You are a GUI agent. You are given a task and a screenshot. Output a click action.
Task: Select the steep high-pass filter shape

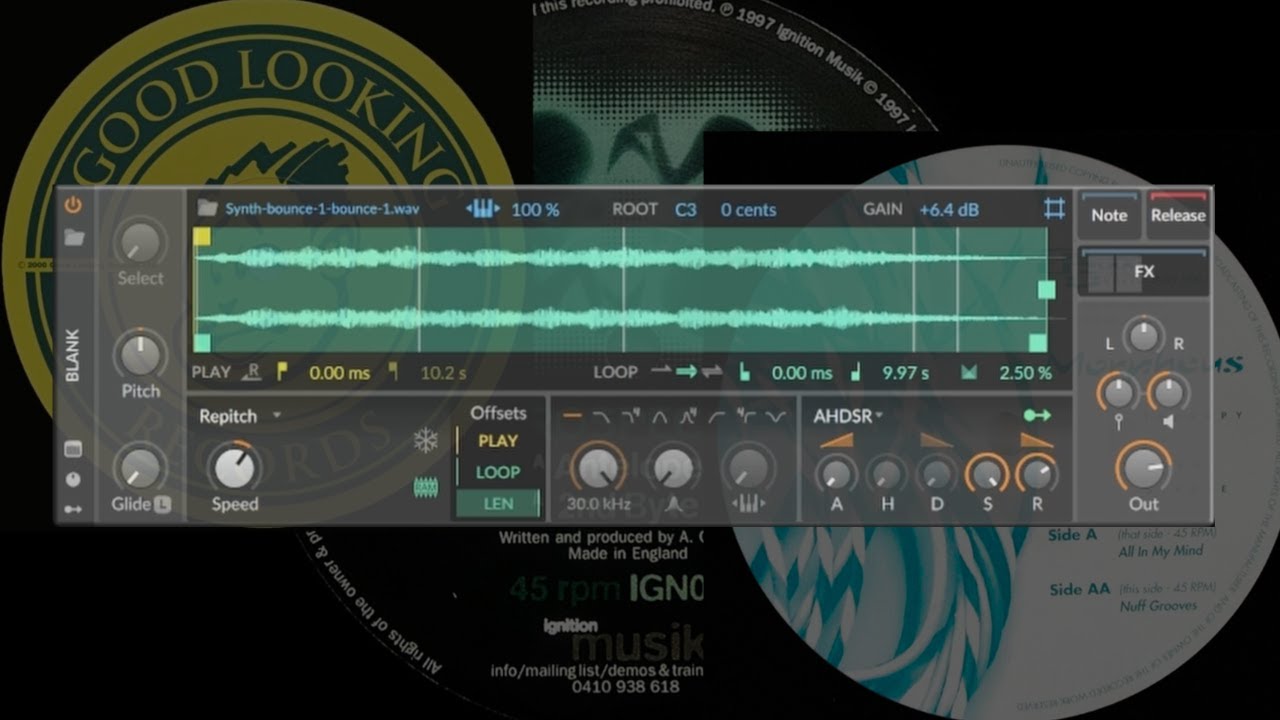click(747, 416)
